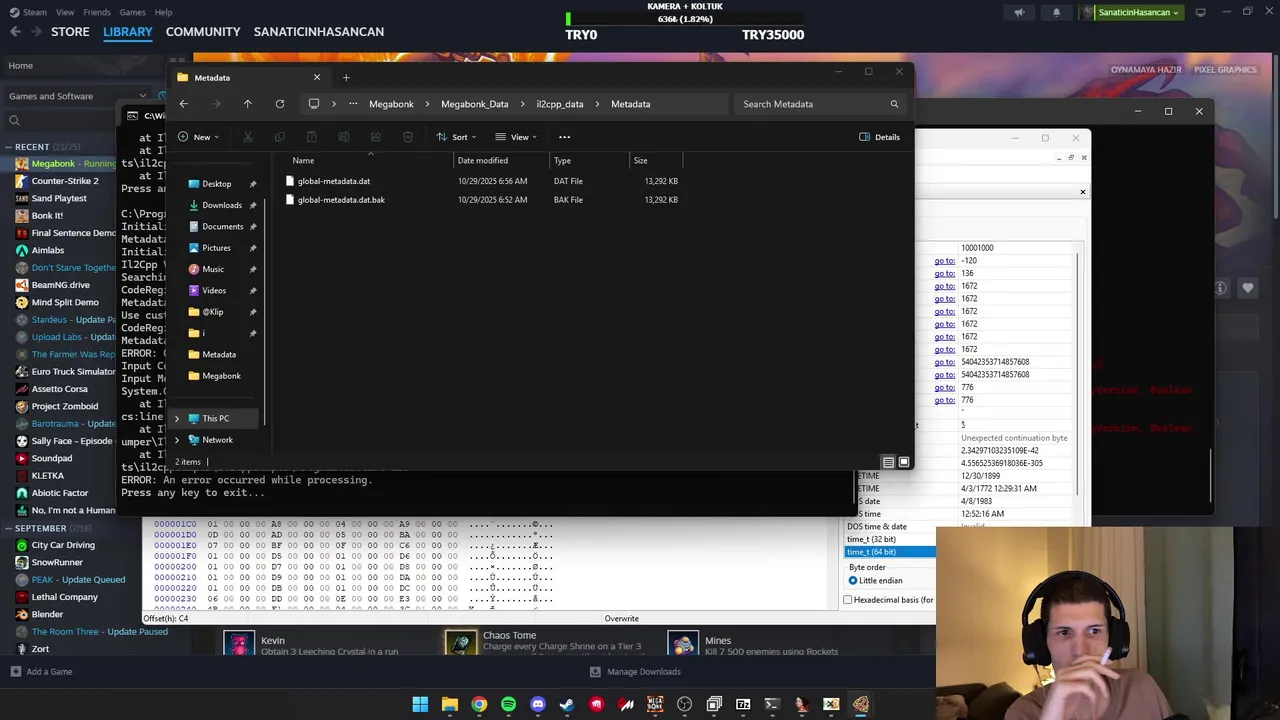Open Google Chrome from the taskbar
The height and width of the screenshot is (720, 1280).
[479, 705]
